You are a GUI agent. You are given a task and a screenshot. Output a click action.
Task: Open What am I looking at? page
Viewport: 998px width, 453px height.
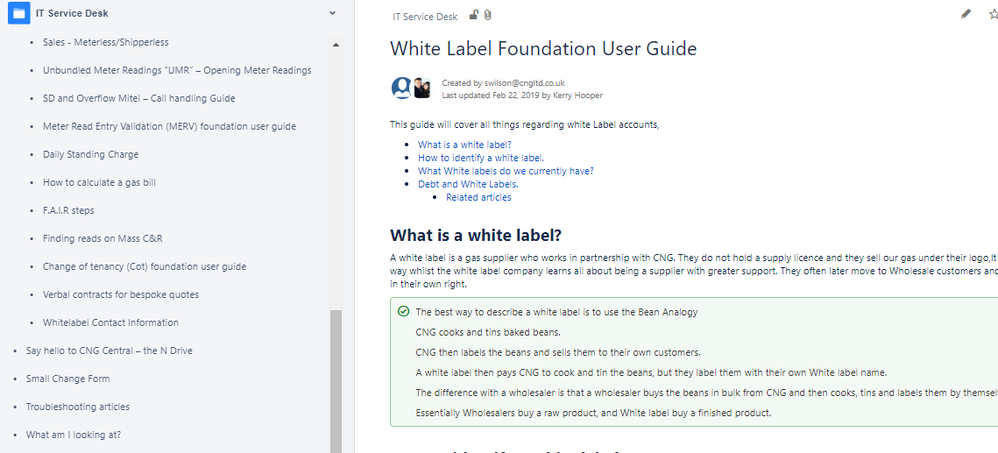(x=73, y=435)
